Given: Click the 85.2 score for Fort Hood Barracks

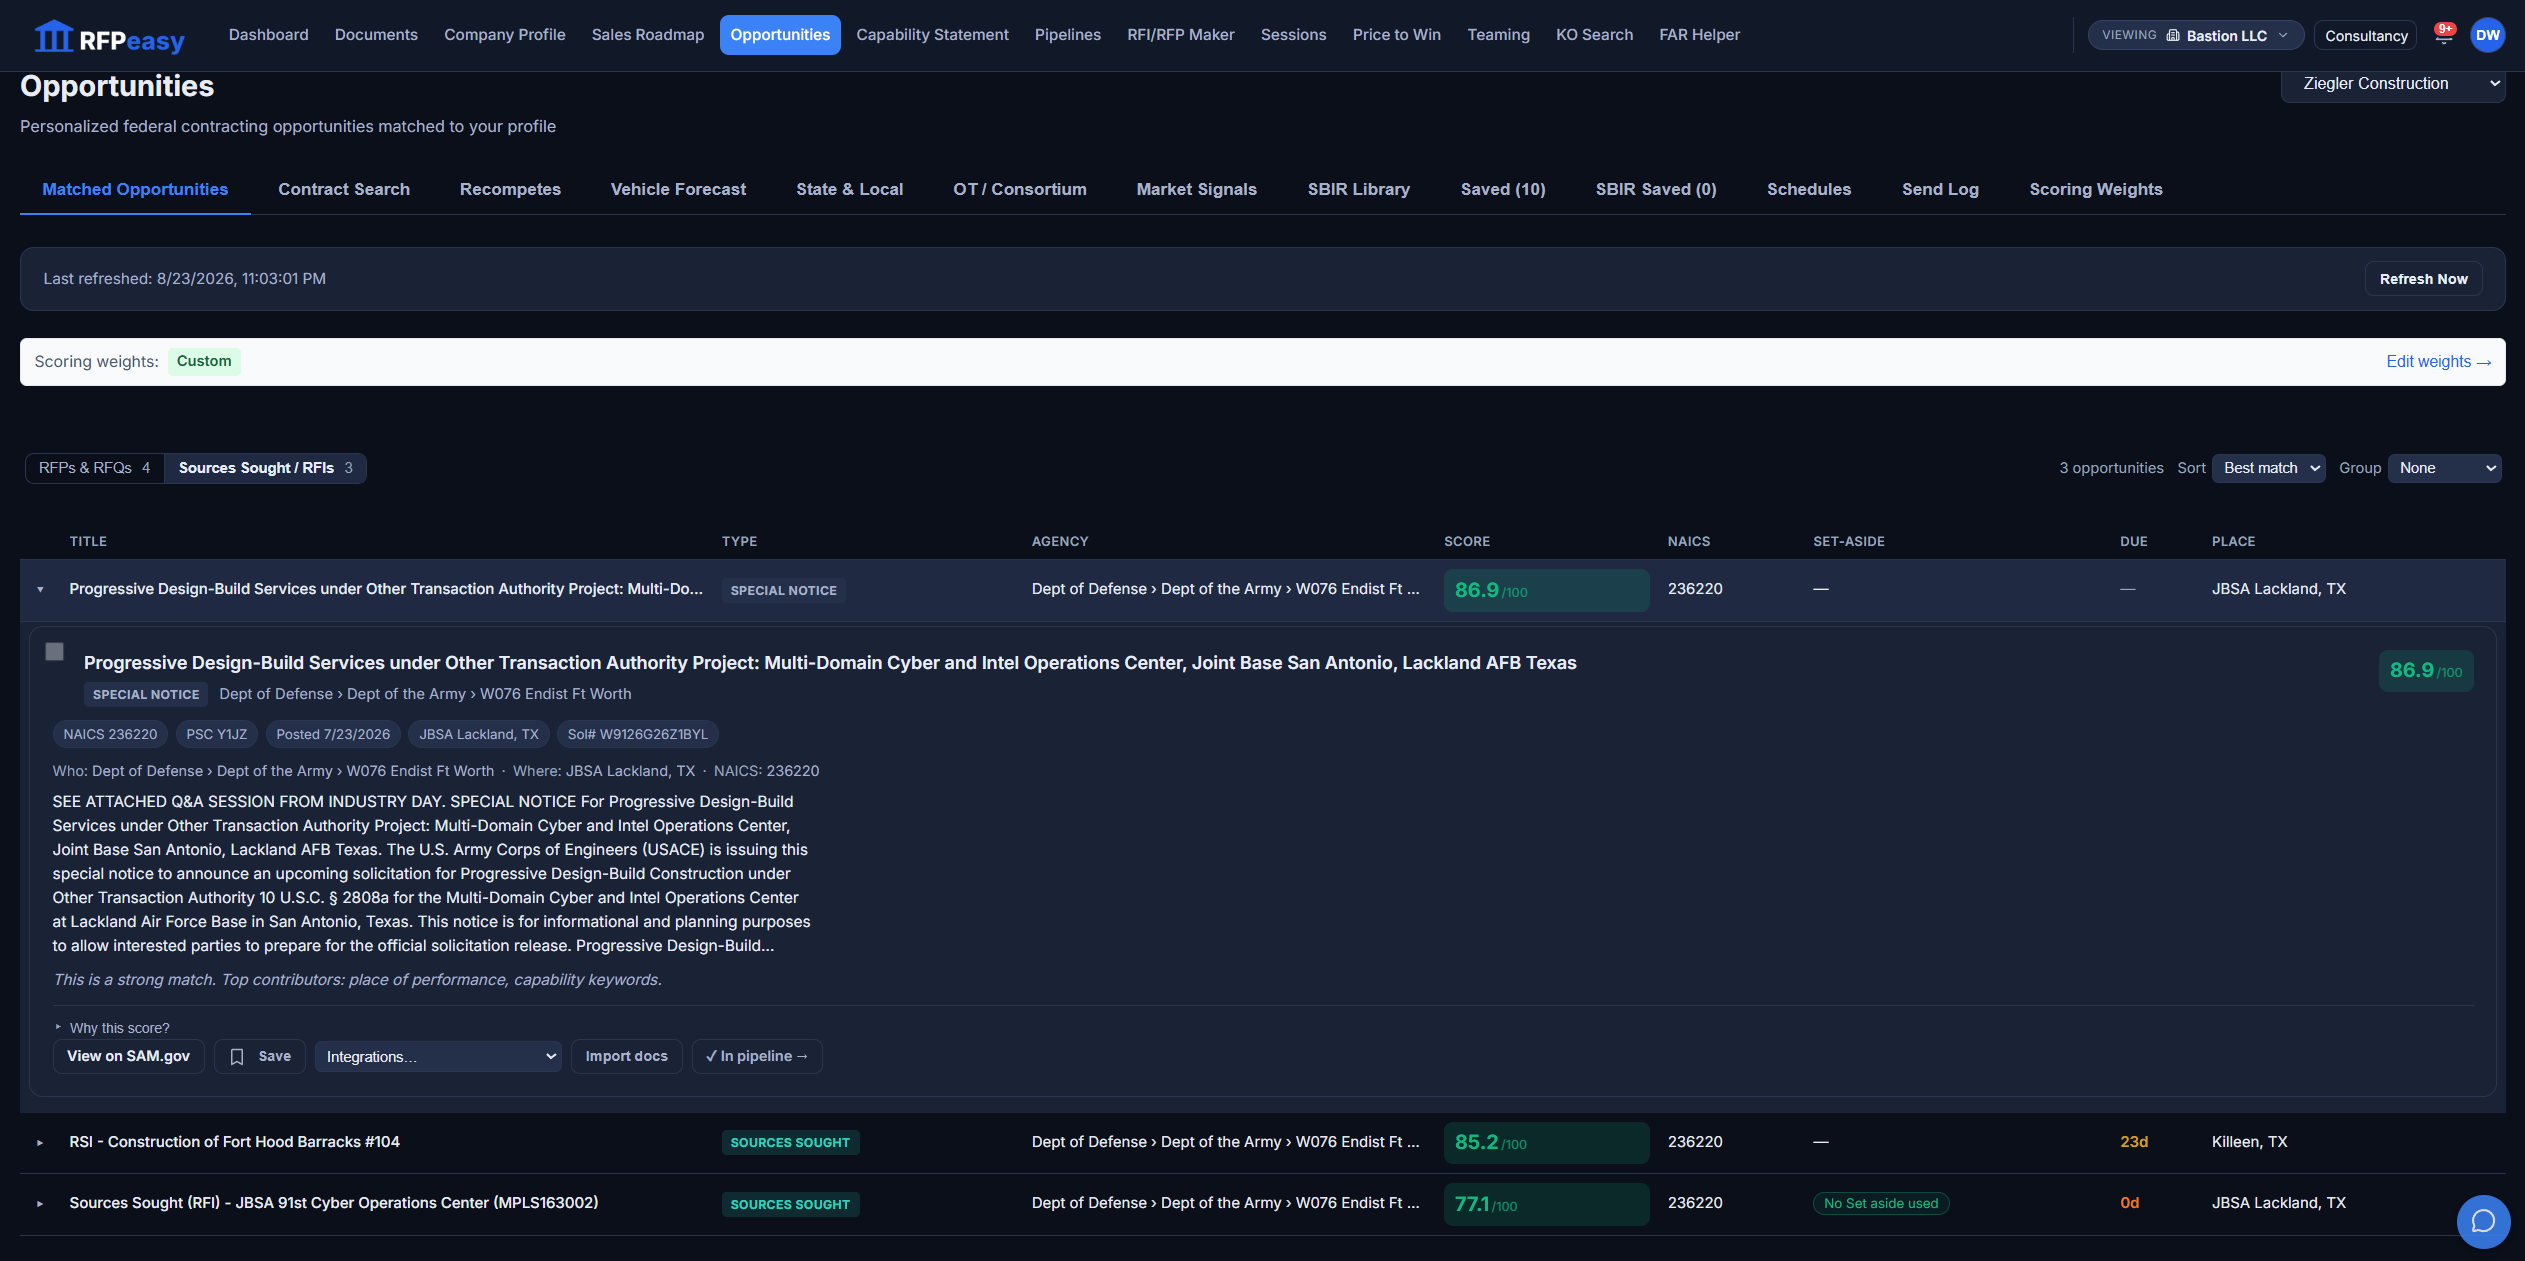Looking at the screenshot, I should pyautogui.click(x=1546, y=1142).
